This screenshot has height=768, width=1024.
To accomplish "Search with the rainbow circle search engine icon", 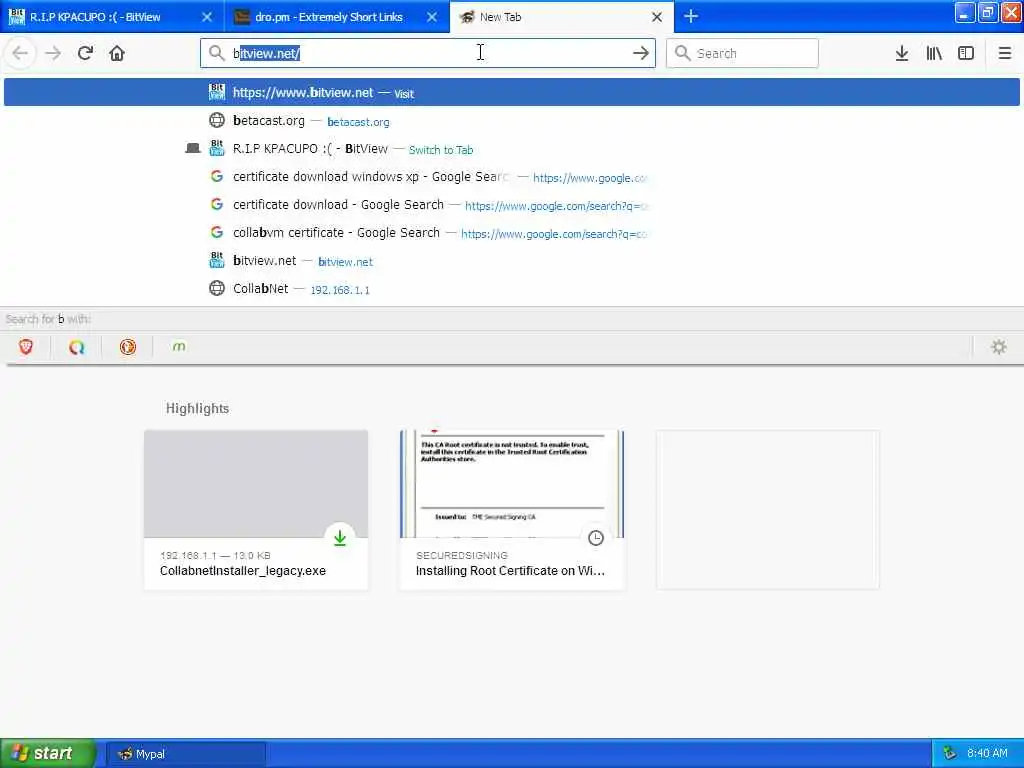I will [x=76, y=347].
